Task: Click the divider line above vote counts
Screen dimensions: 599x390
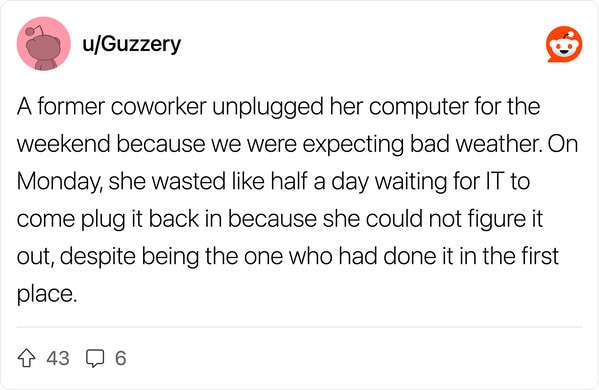Action: click(299, 327)
